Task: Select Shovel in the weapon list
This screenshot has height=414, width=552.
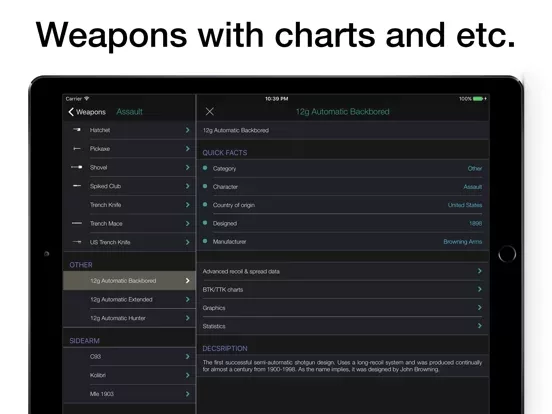Action: tap(129, 168)
